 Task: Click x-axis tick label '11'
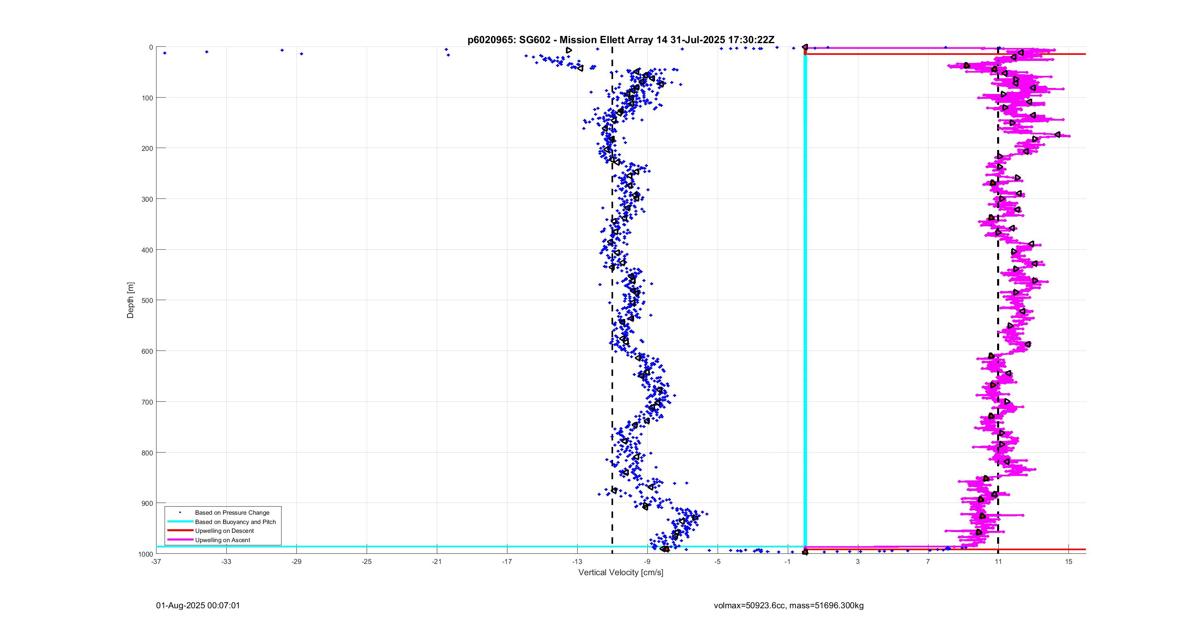click(x=998, y=561)
